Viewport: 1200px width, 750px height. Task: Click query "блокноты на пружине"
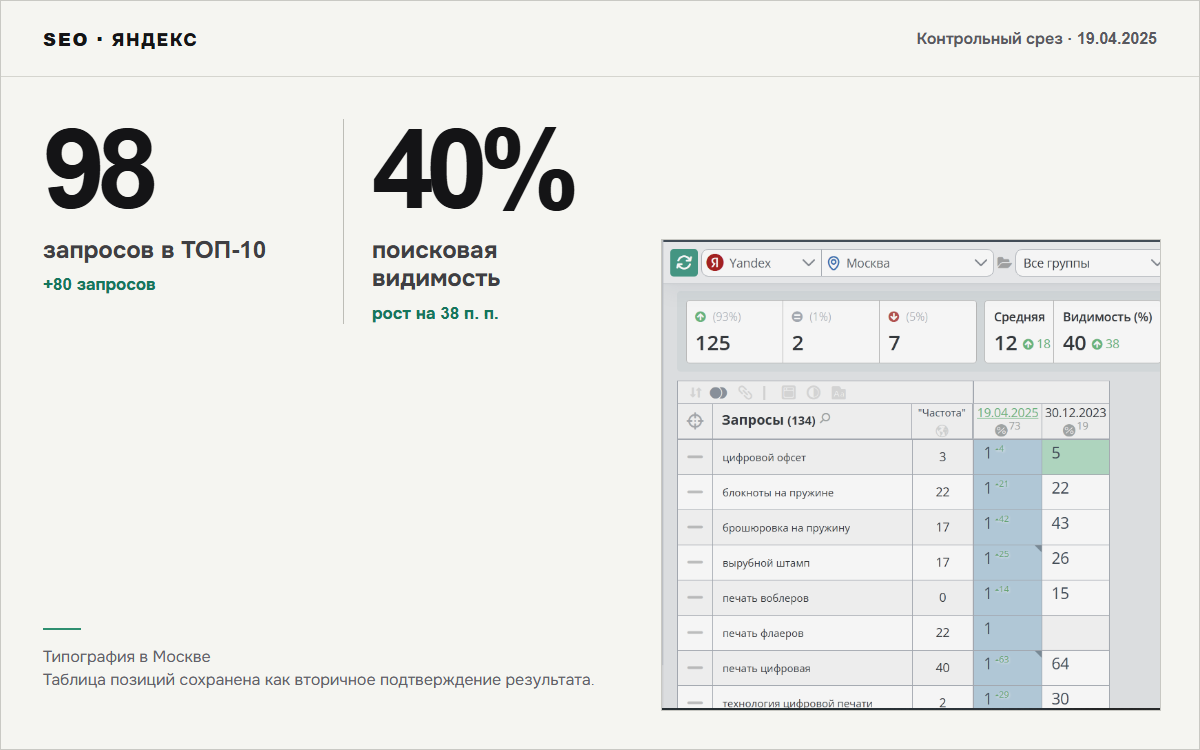click(x=778, y=492)
